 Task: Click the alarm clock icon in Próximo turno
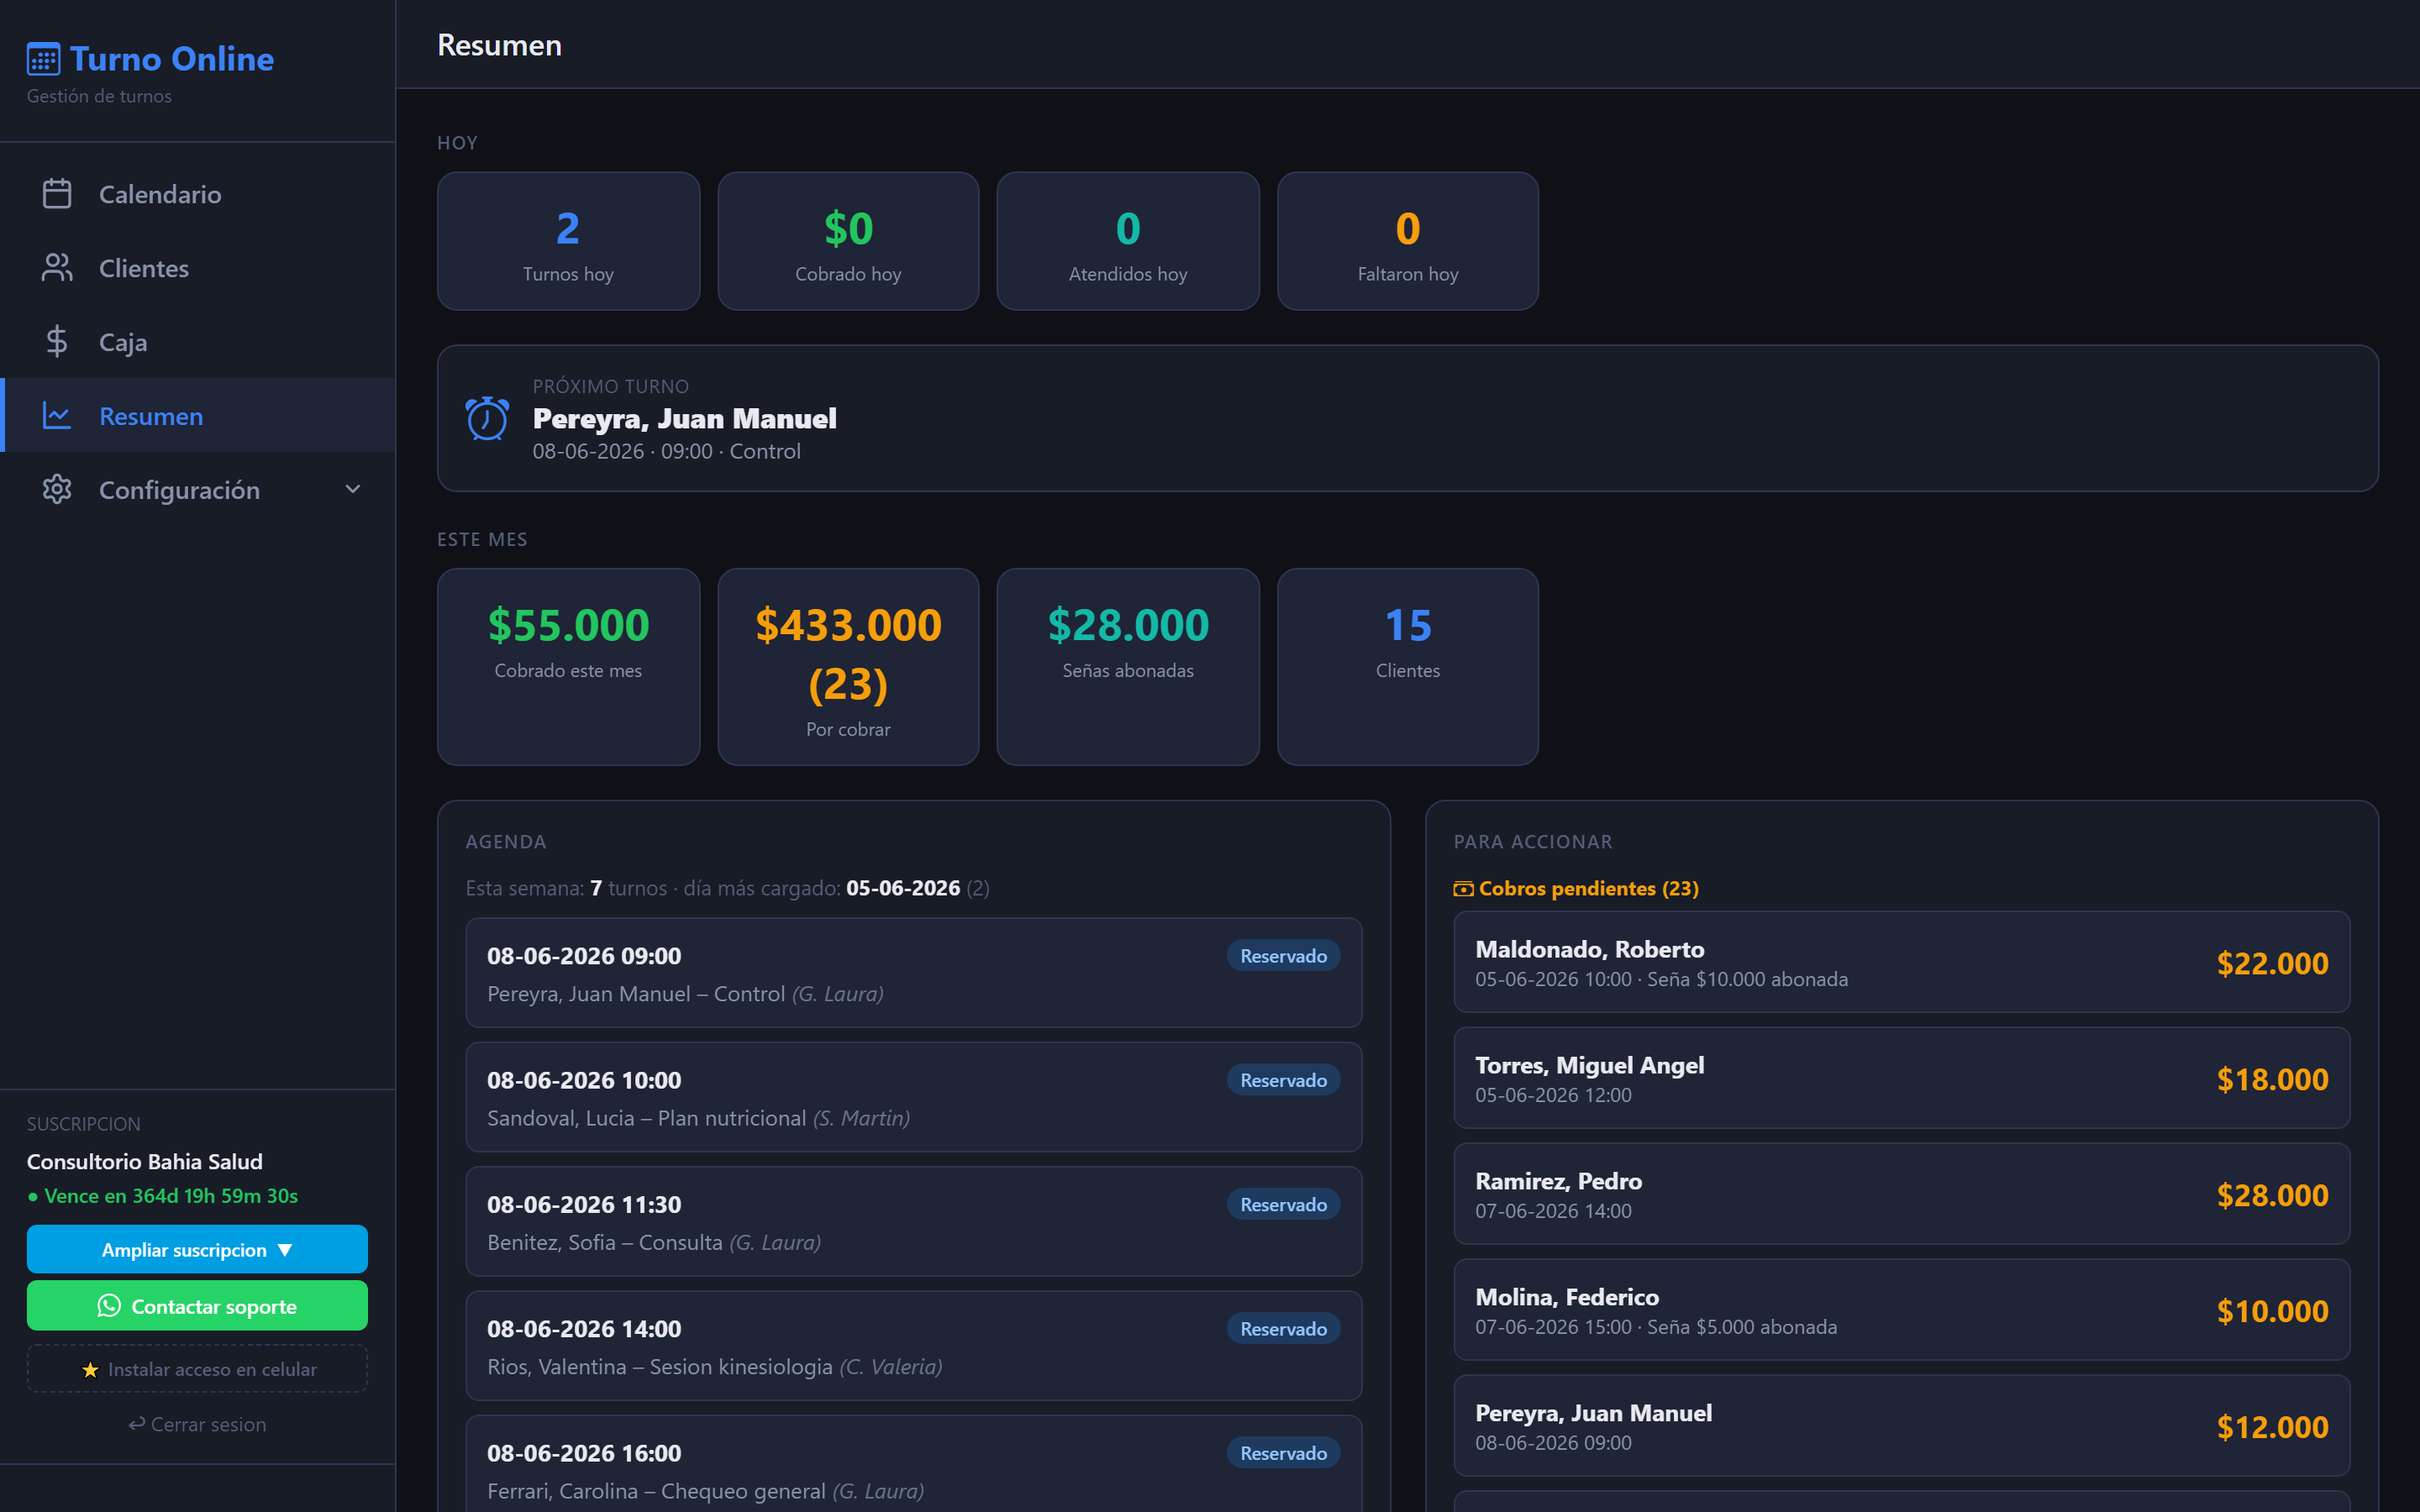tap(487, 418)
